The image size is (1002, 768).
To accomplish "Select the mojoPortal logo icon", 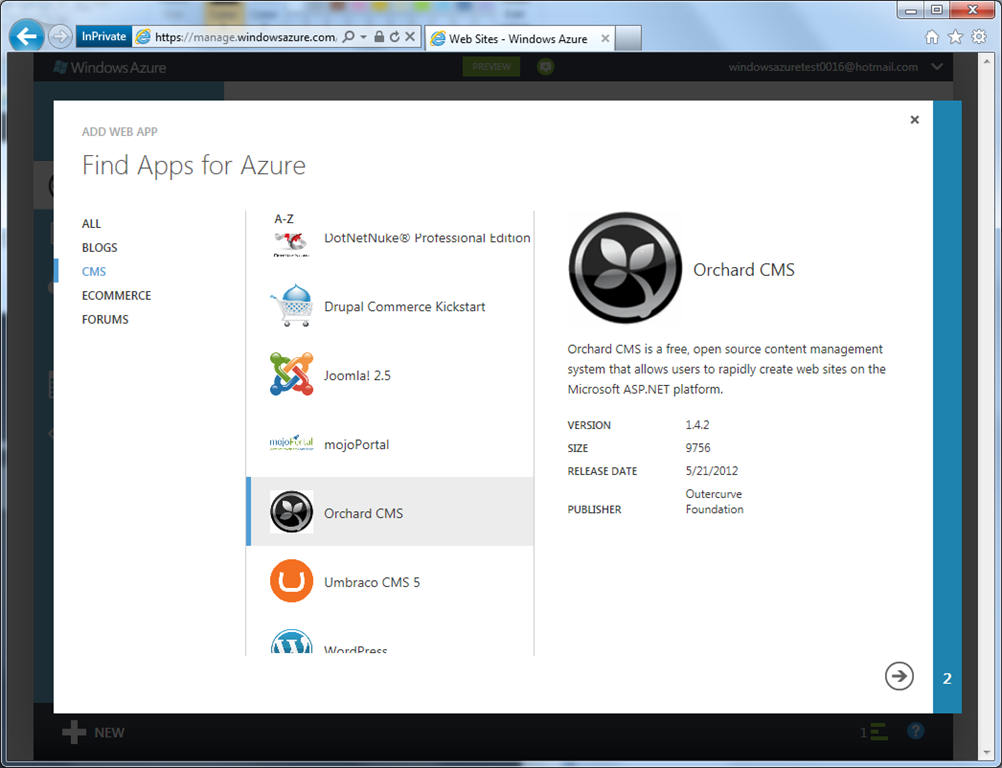I will (291, 443).
